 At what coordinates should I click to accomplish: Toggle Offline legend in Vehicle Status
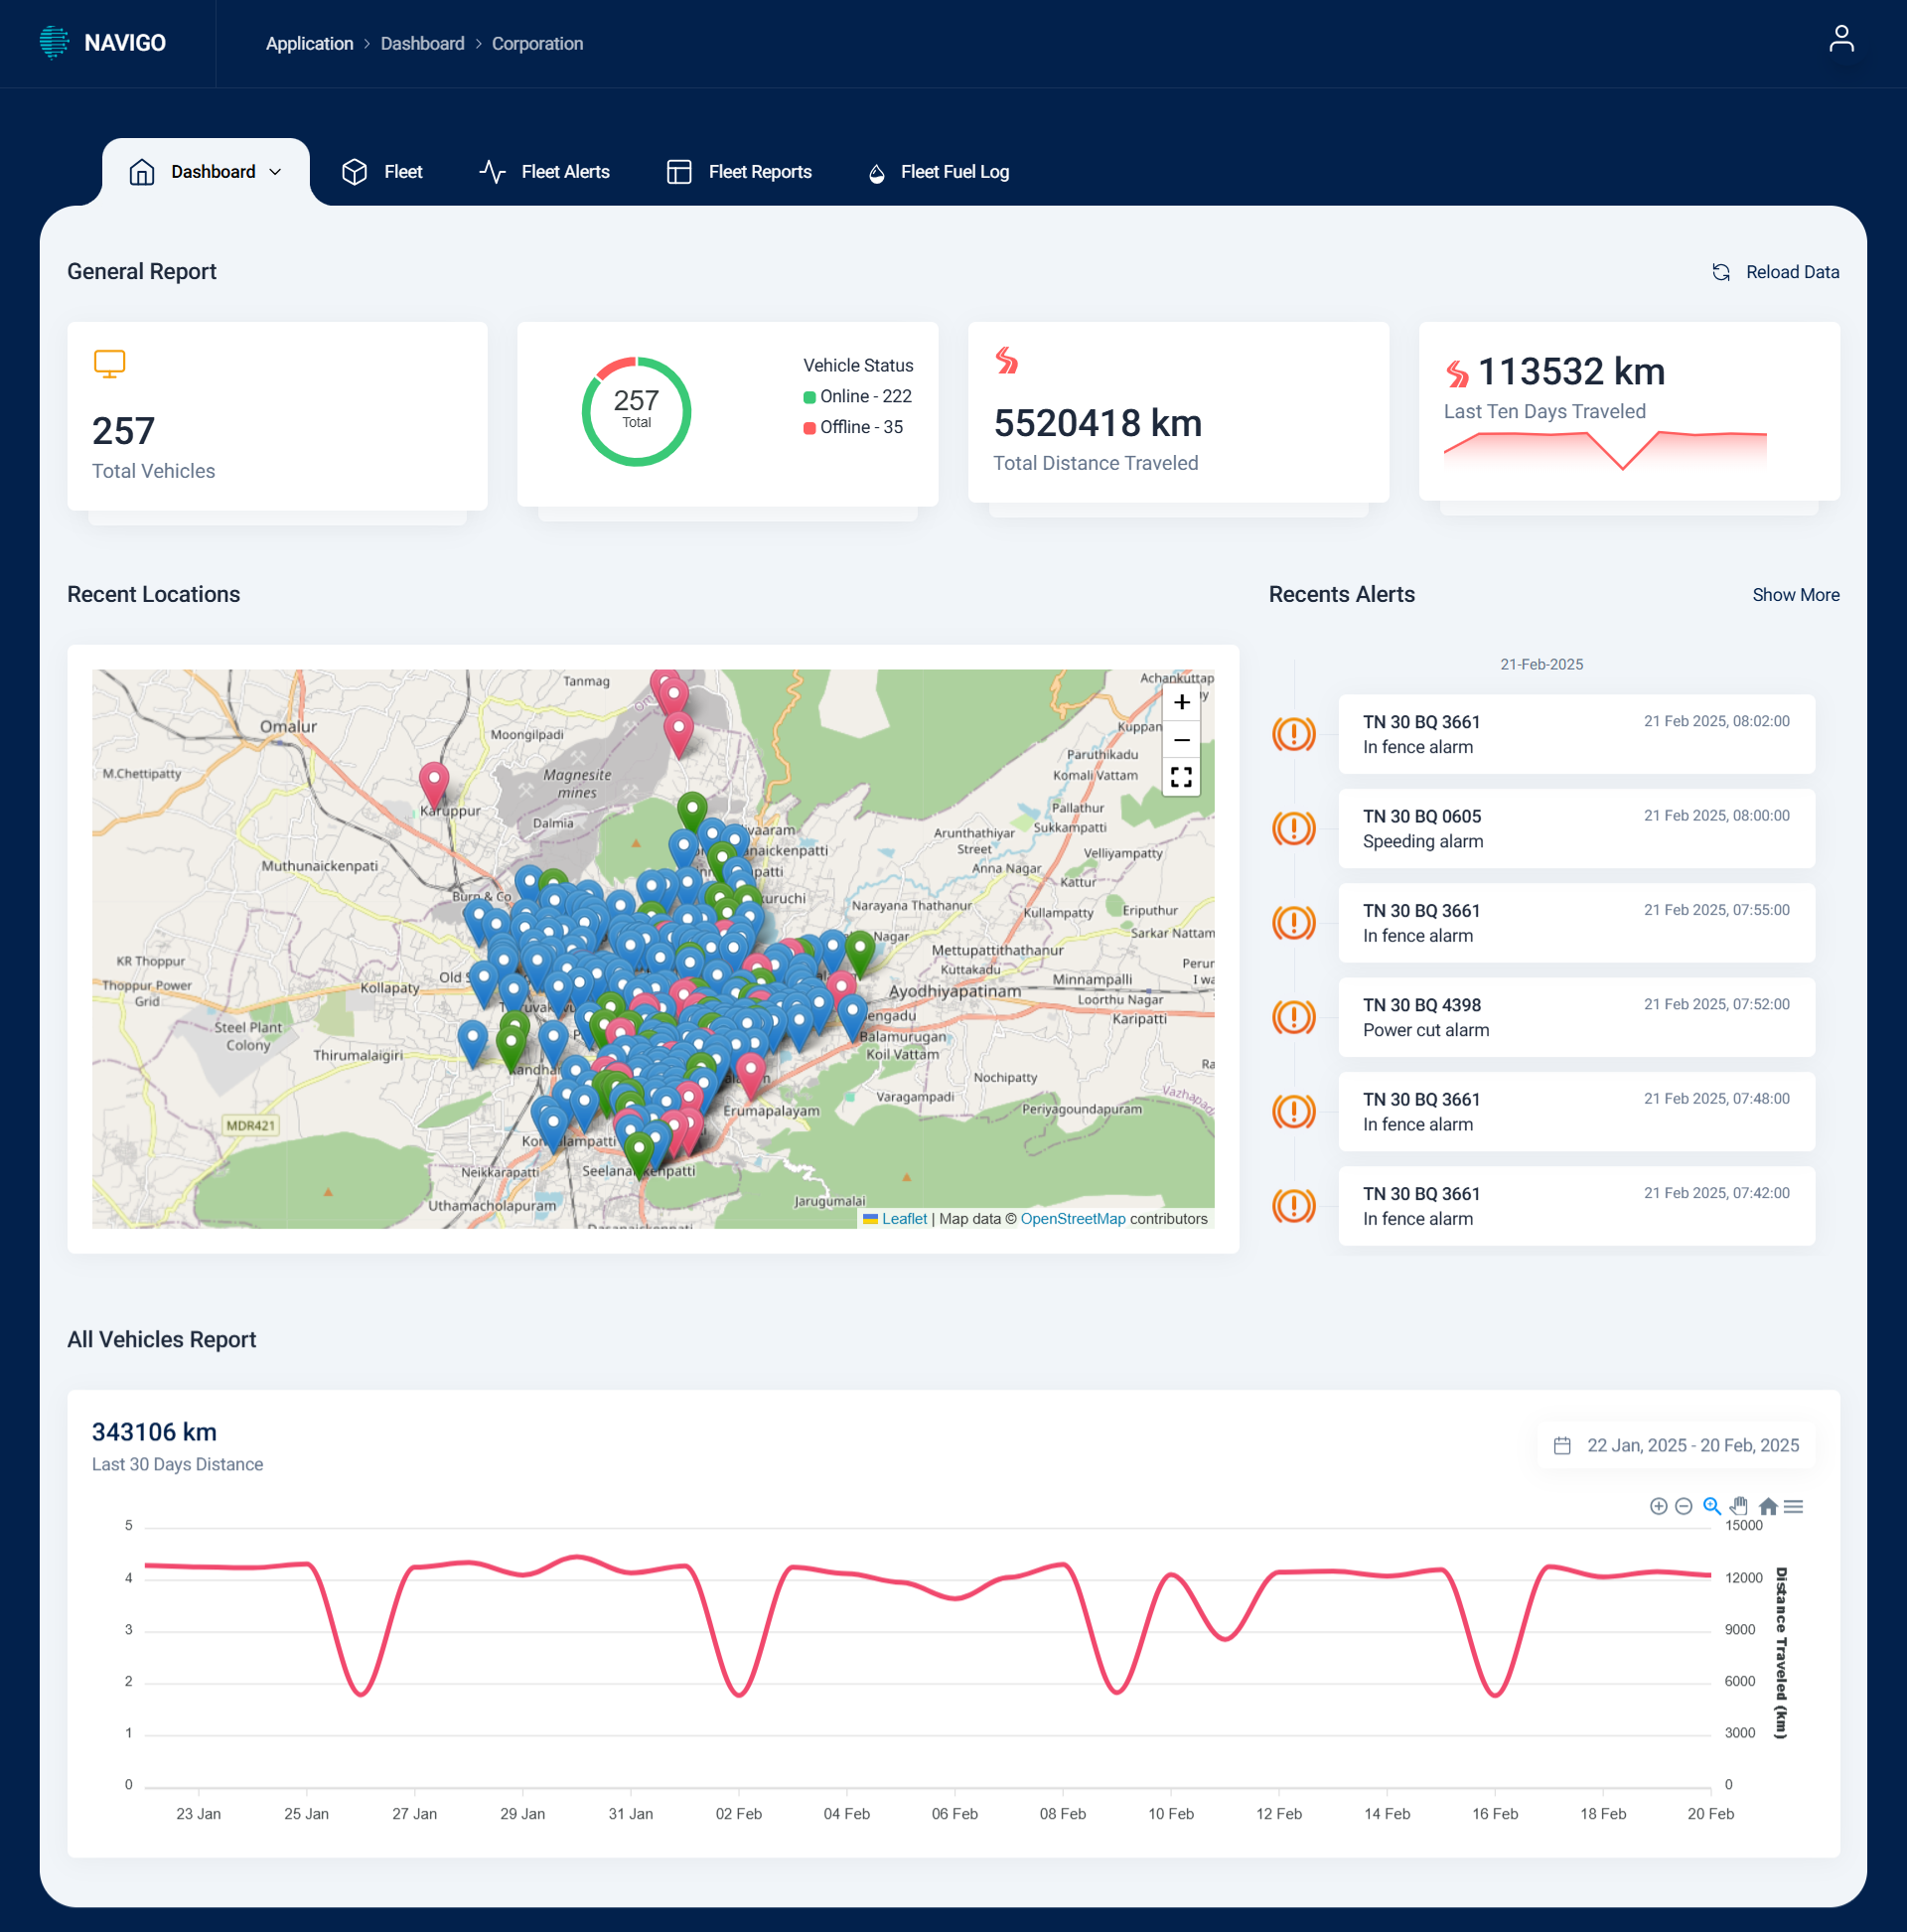[x=853, y=428]
